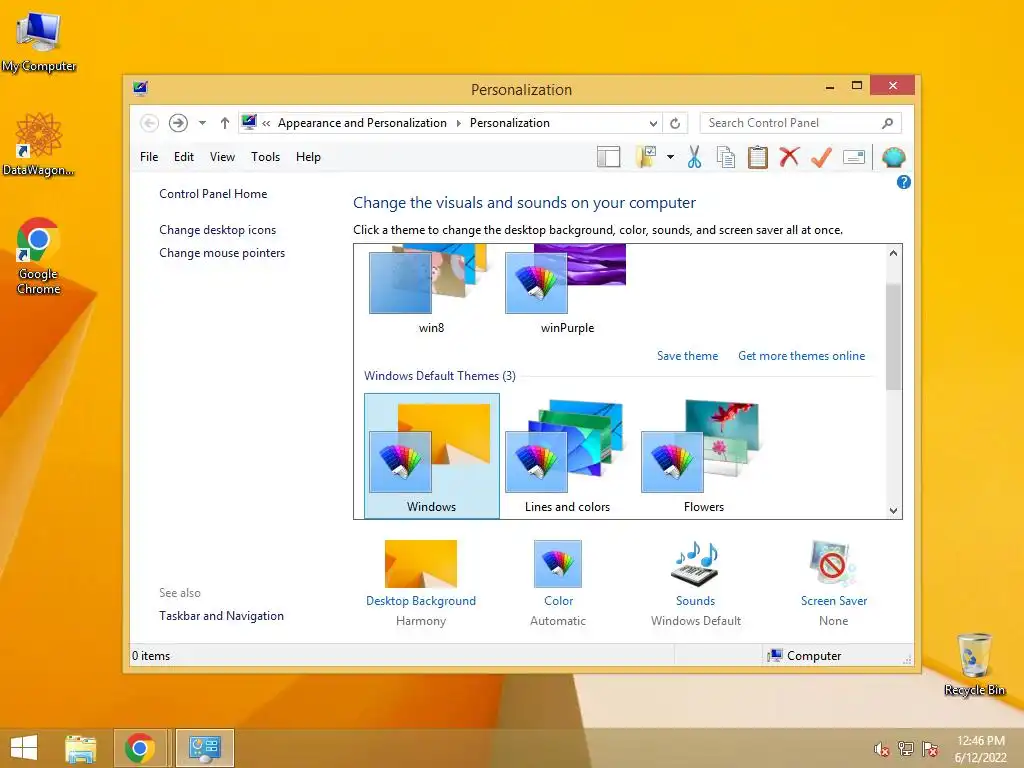Click the layout pane toolbar icon
This screenshot has width=1024, height=768.
pyautogui.click(x=608, y=157)
